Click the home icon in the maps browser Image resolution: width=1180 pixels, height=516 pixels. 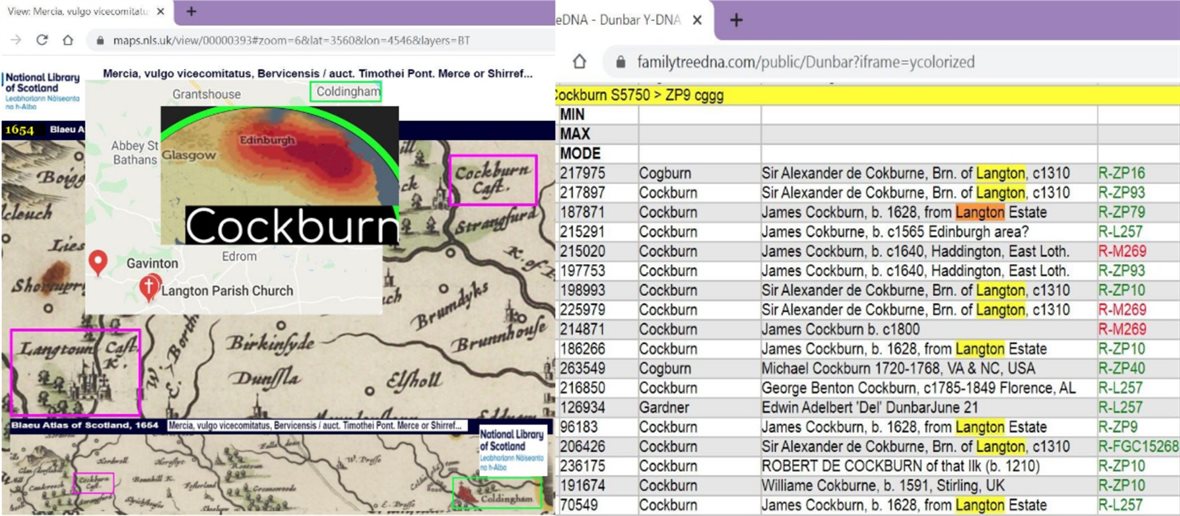pos(67,40)
